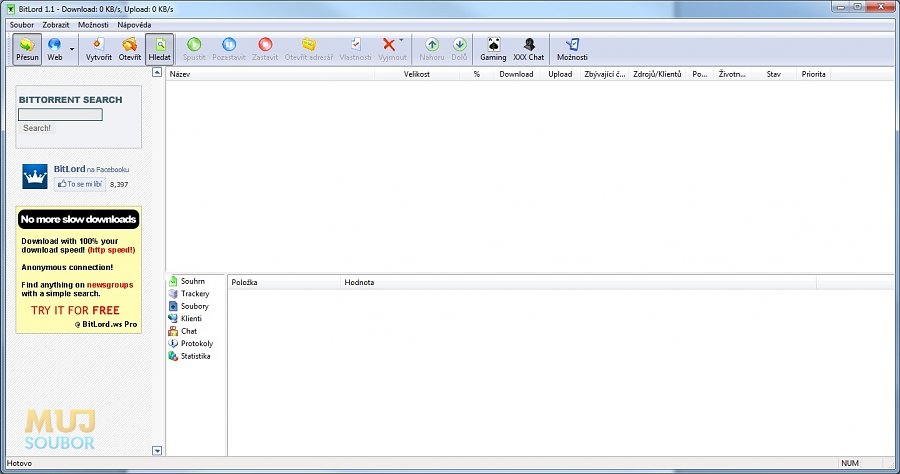Screen dimensions: 900x474
Task: Sort by the Název column header
Action: point(270,74)
